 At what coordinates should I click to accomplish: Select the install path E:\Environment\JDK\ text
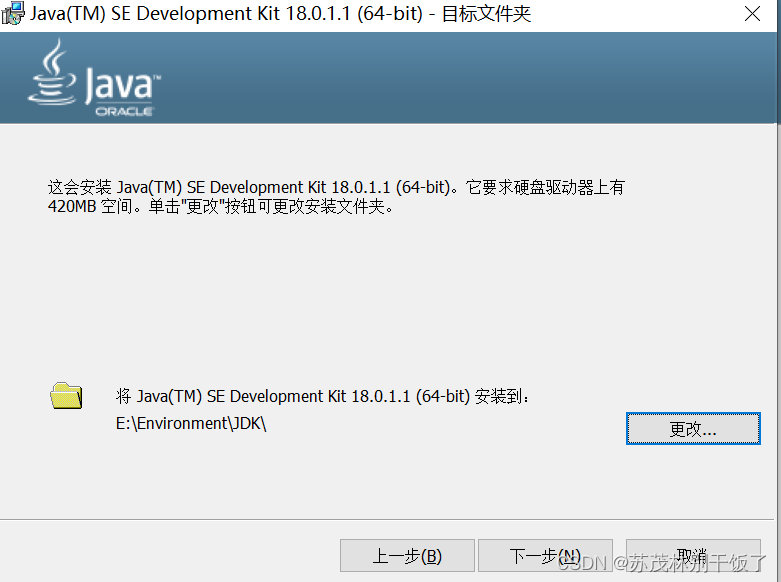click(191, 424)
